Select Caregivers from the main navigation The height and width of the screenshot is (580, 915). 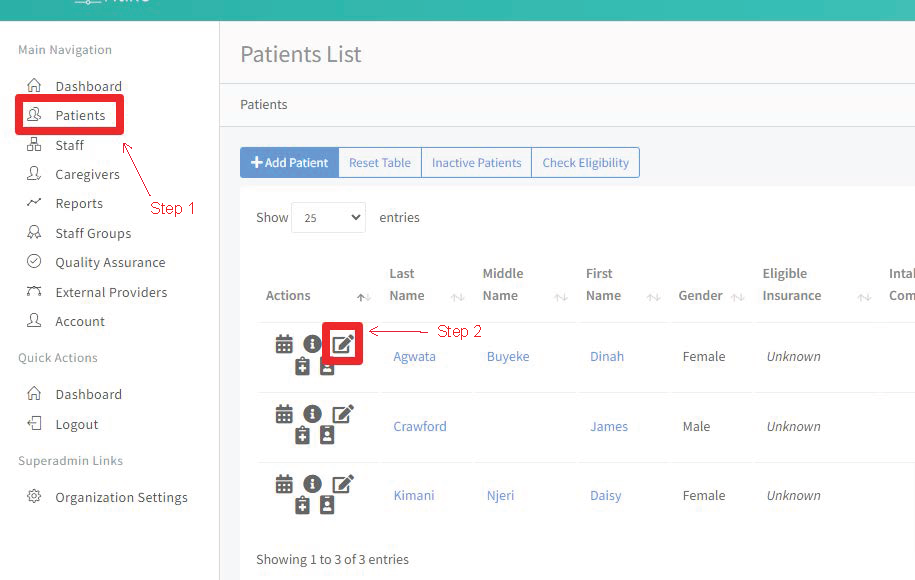(87, 174)
